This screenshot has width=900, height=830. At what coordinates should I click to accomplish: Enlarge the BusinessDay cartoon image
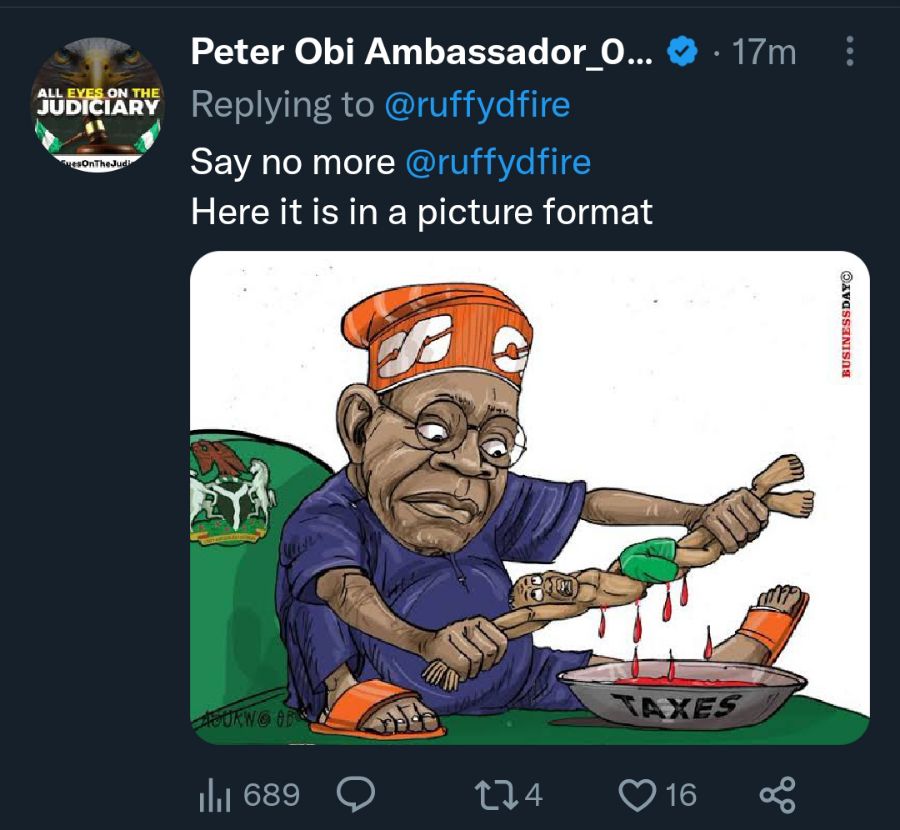point(530,498)
